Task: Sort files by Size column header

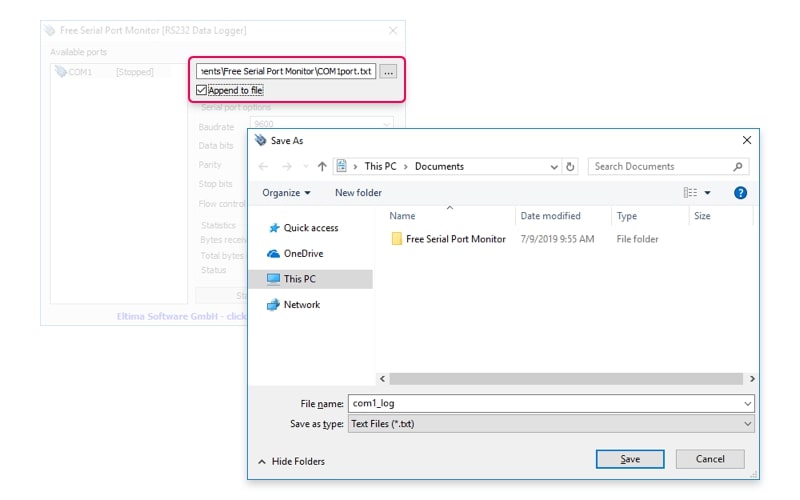Action: [x=702, y=216]
